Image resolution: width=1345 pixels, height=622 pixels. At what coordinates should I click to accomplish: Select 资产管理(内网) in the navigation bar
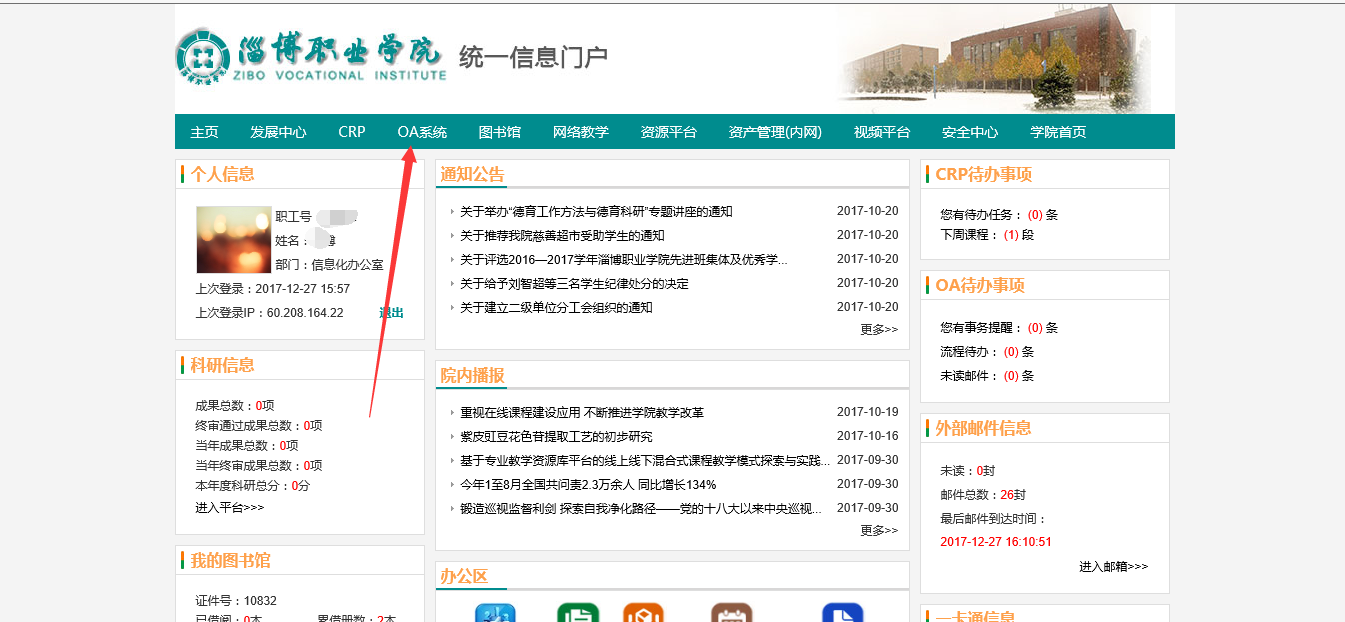coord(775,132)
